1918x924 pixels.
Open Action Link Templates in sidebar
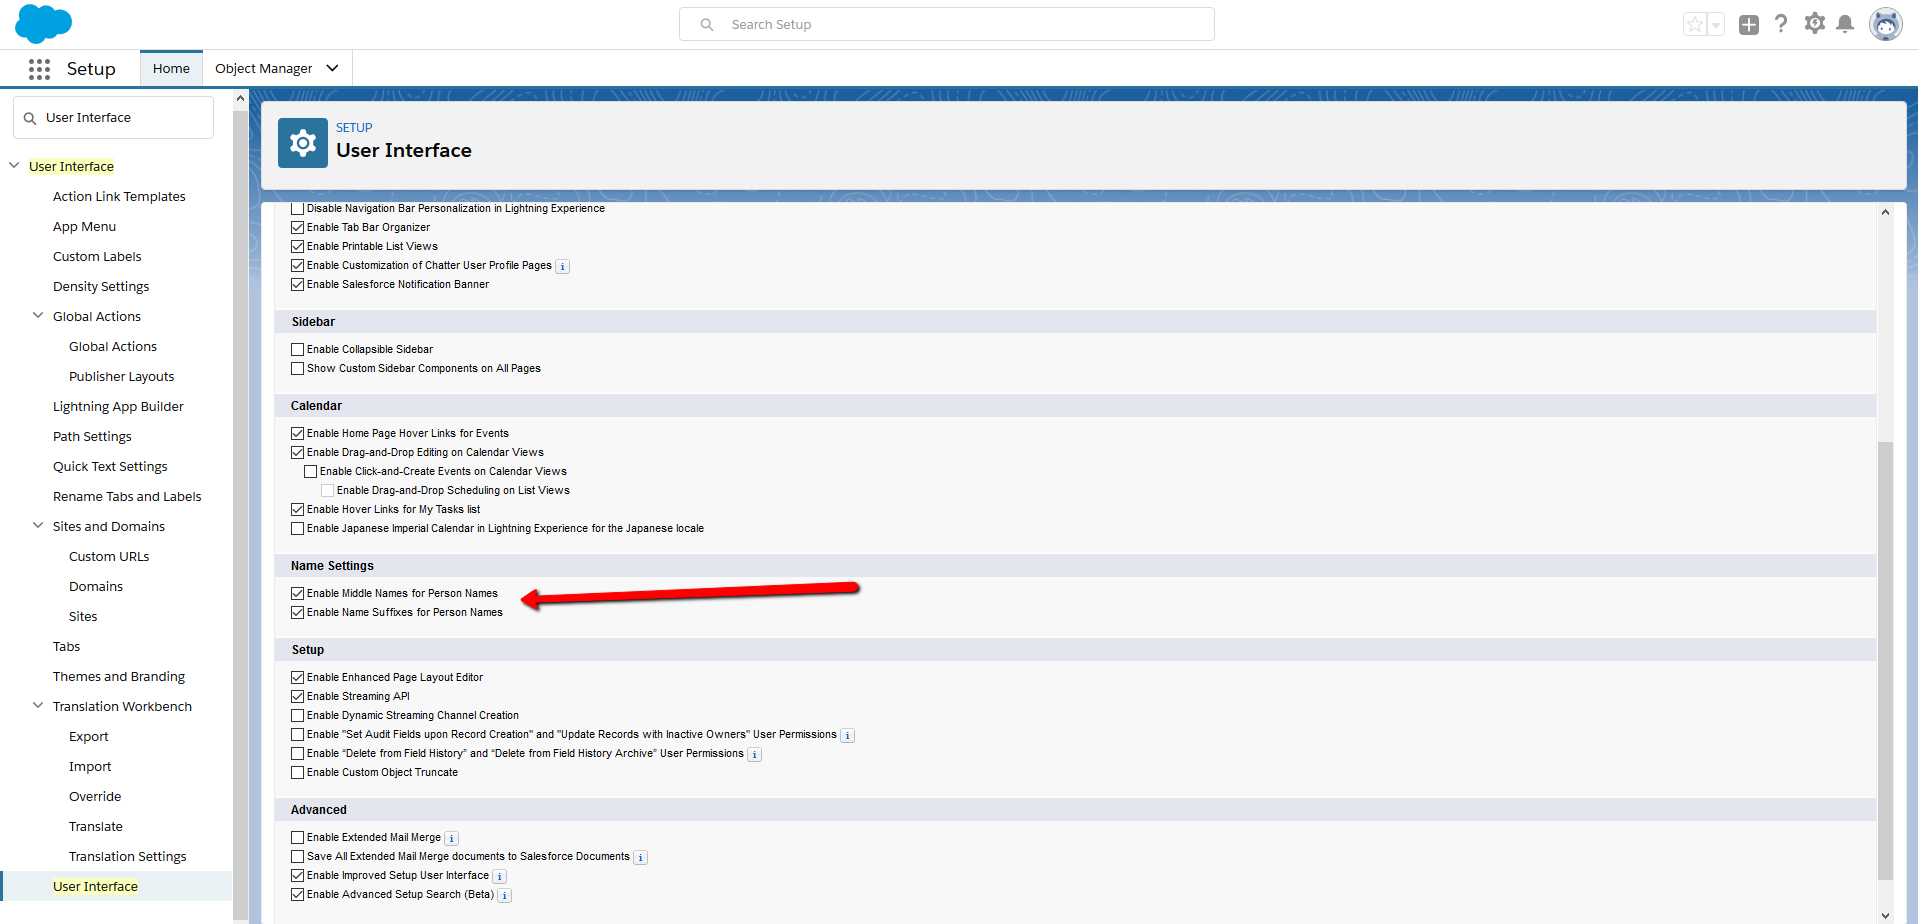coord(119,197)
